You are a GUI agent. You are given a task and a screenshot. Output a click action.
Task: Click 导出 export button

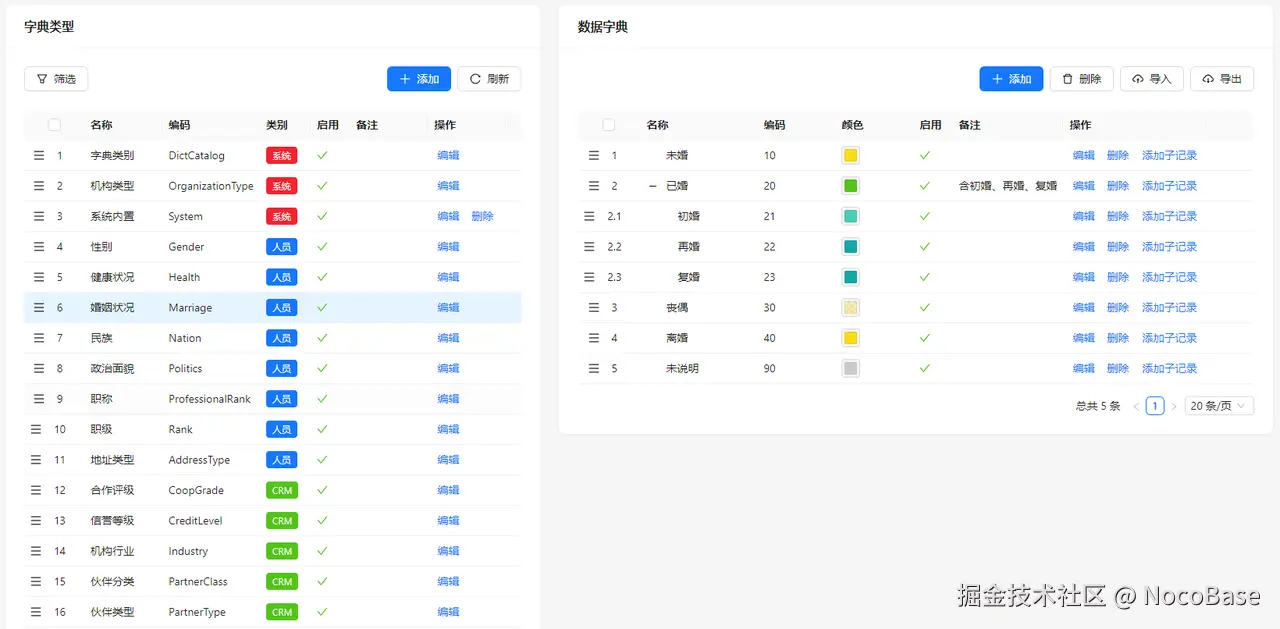(x=1222, y=79)
